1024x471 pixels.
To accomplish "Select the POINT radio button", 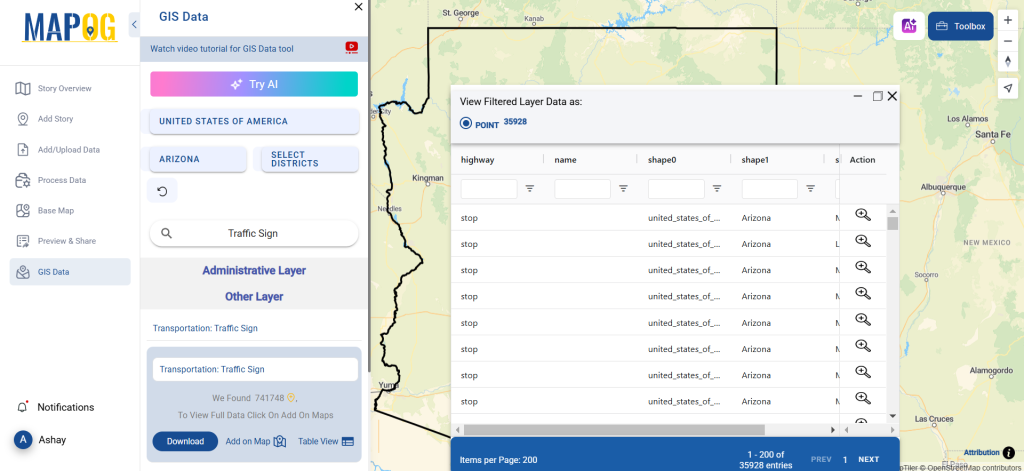I will point(466,123).
